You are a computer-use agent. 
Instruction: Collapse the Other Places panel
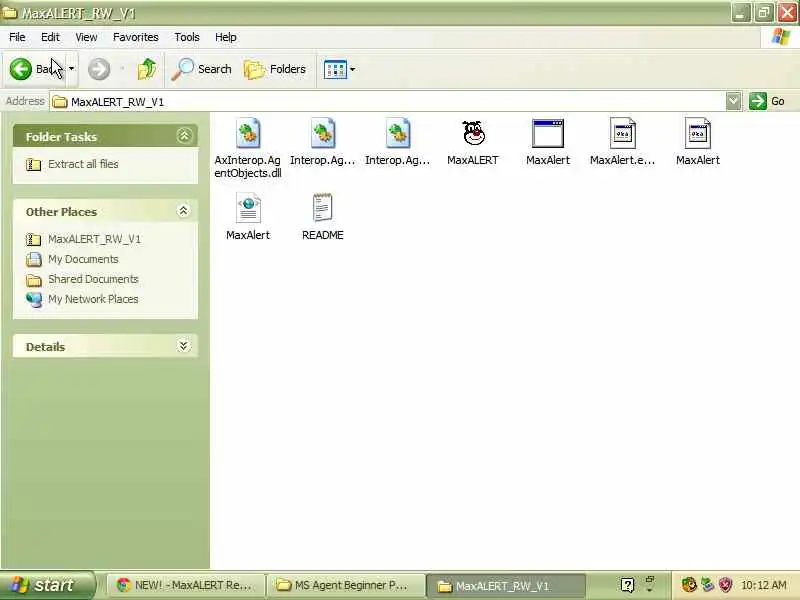click(183, 211)
